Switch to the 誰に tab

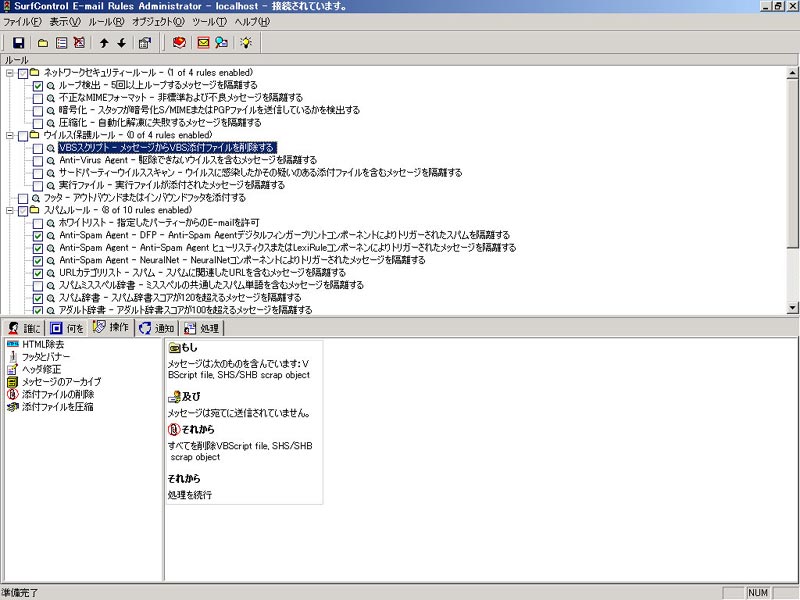(24, 328)
